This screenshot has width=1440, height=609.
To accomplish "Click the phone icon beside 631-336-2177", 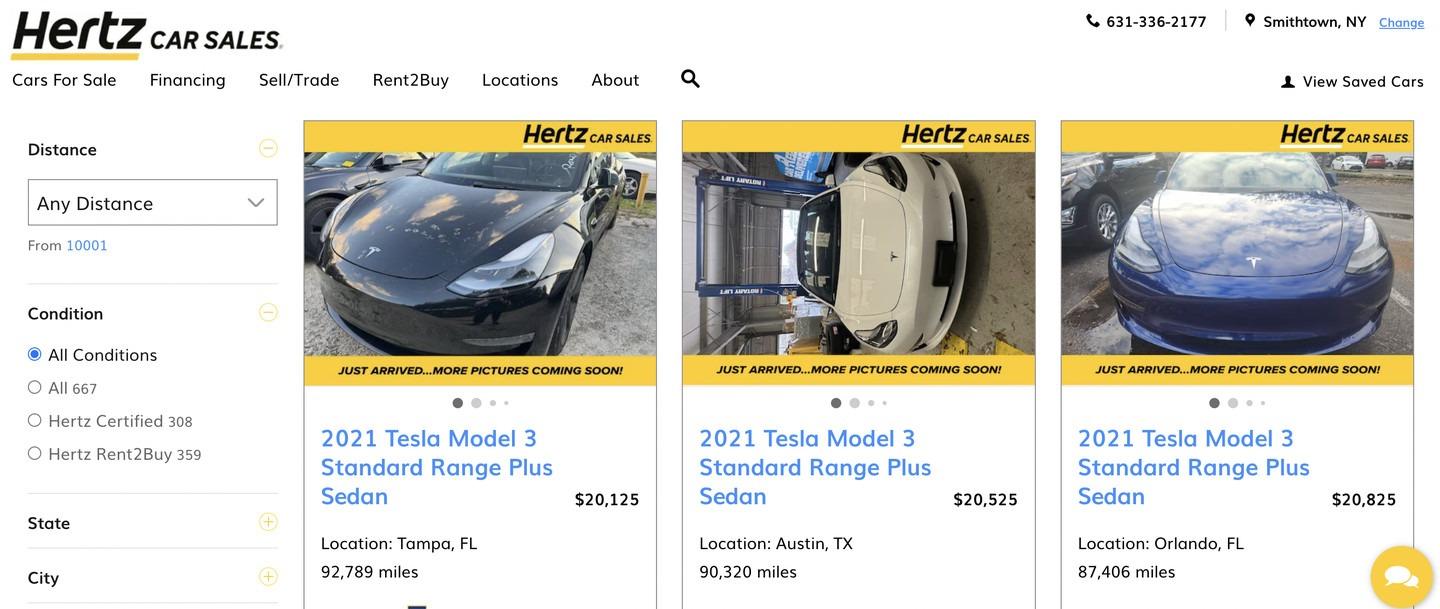I will [x=1093, y=21].
